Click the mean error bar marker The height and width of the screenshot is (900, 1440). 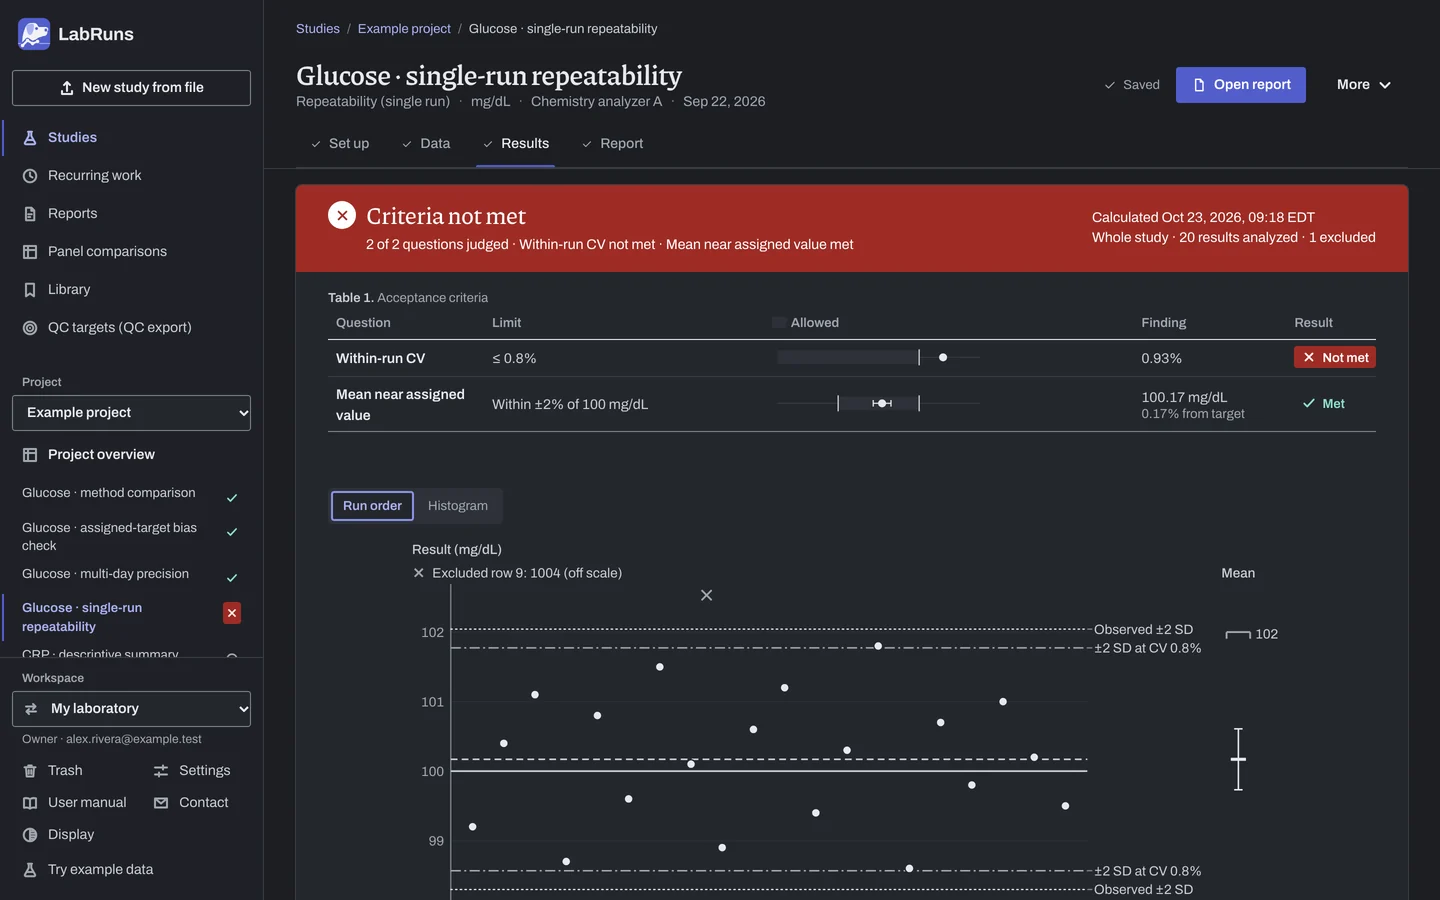click(1238, 759)
